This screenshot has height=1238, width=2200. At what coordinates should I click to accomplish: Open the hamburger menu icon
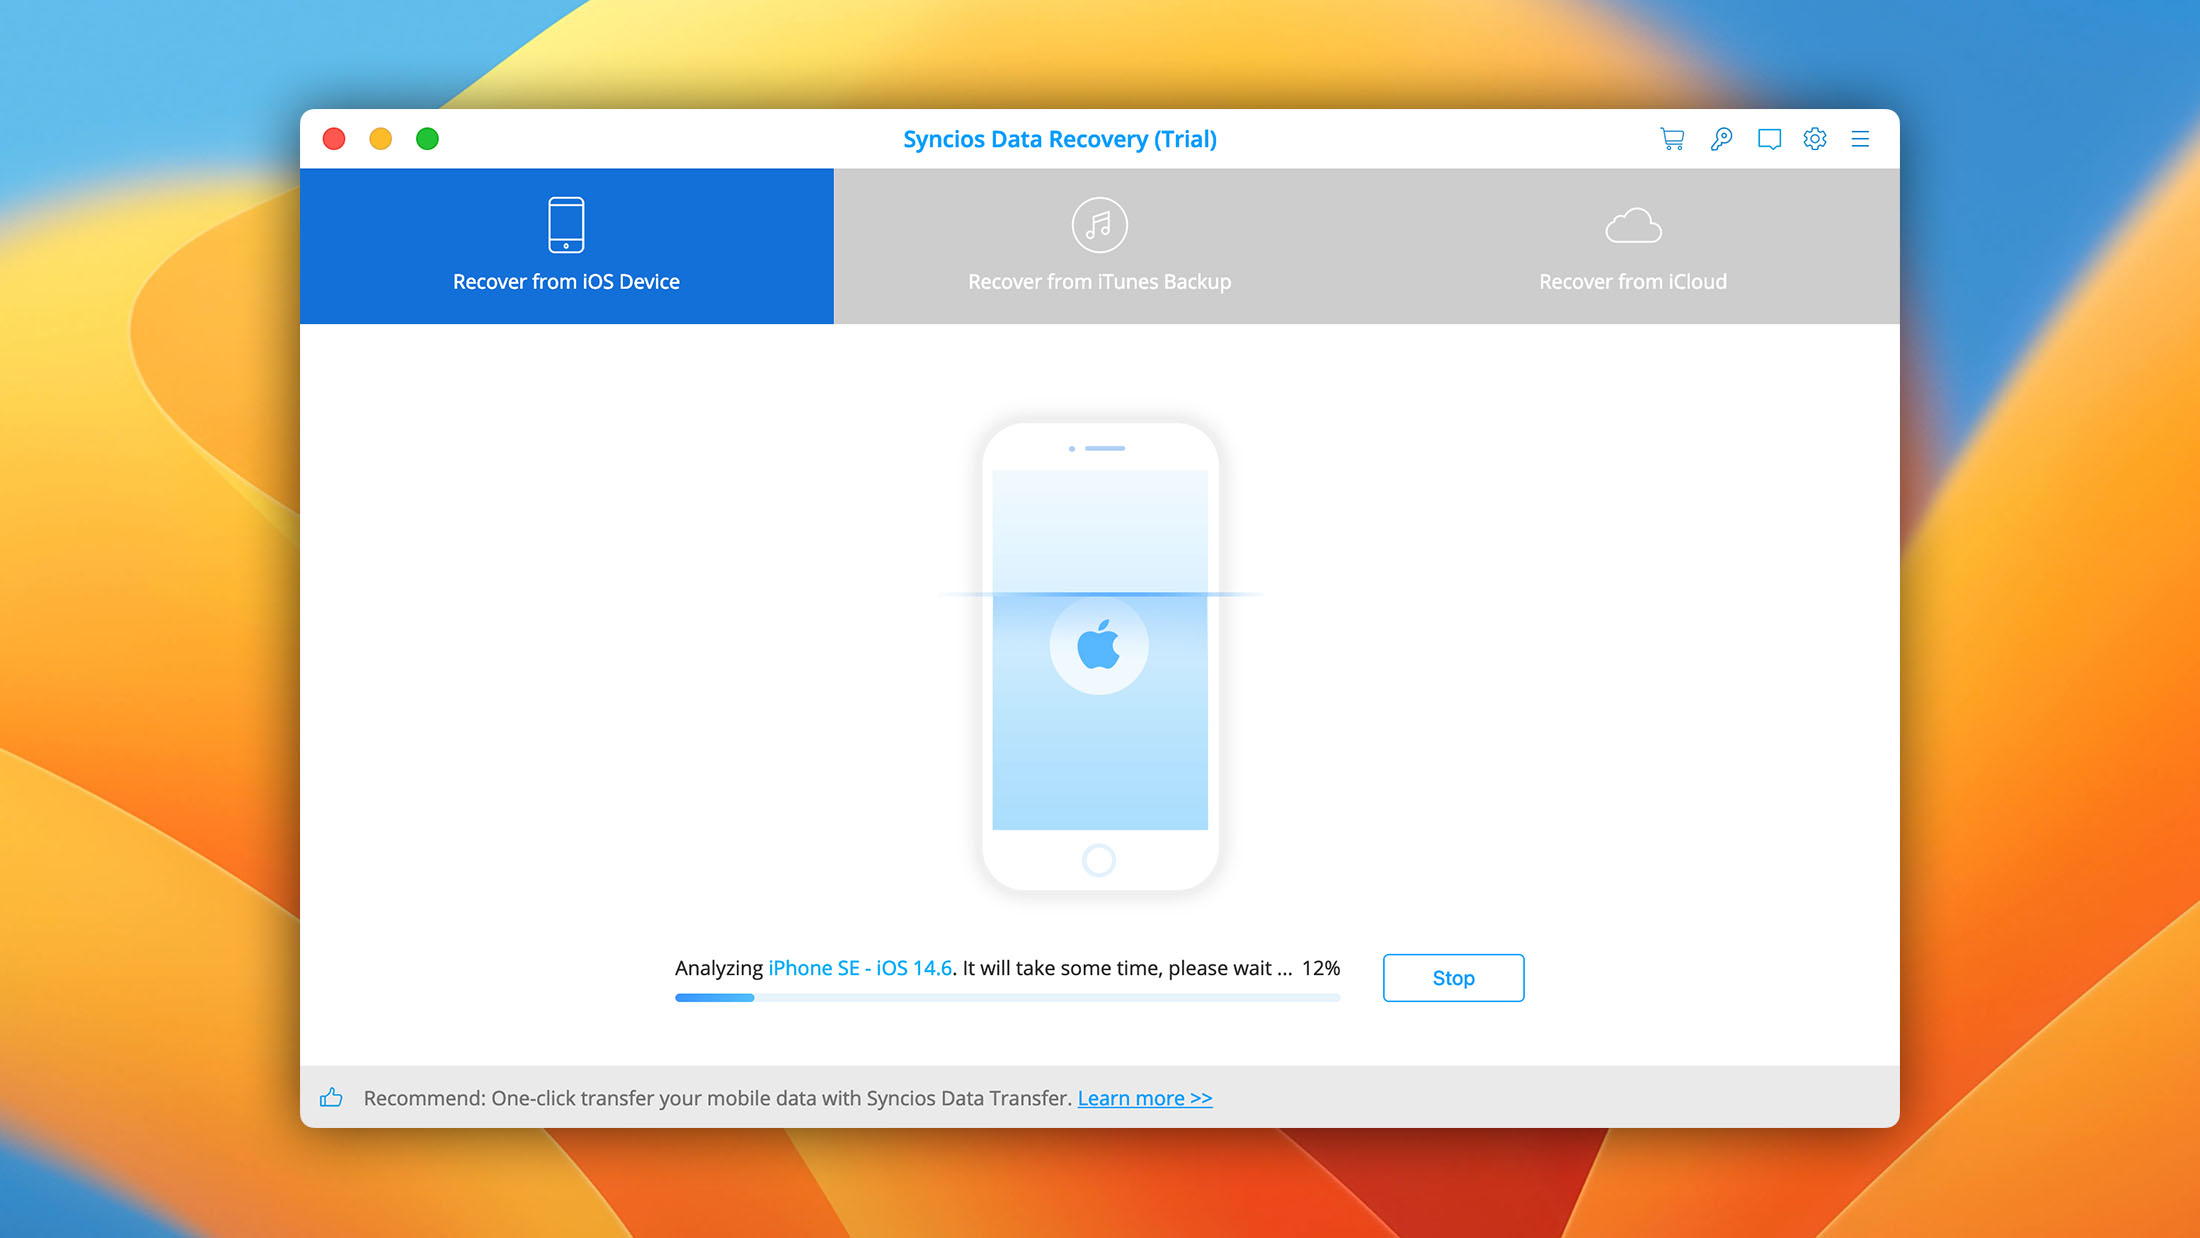(1860, 139)
